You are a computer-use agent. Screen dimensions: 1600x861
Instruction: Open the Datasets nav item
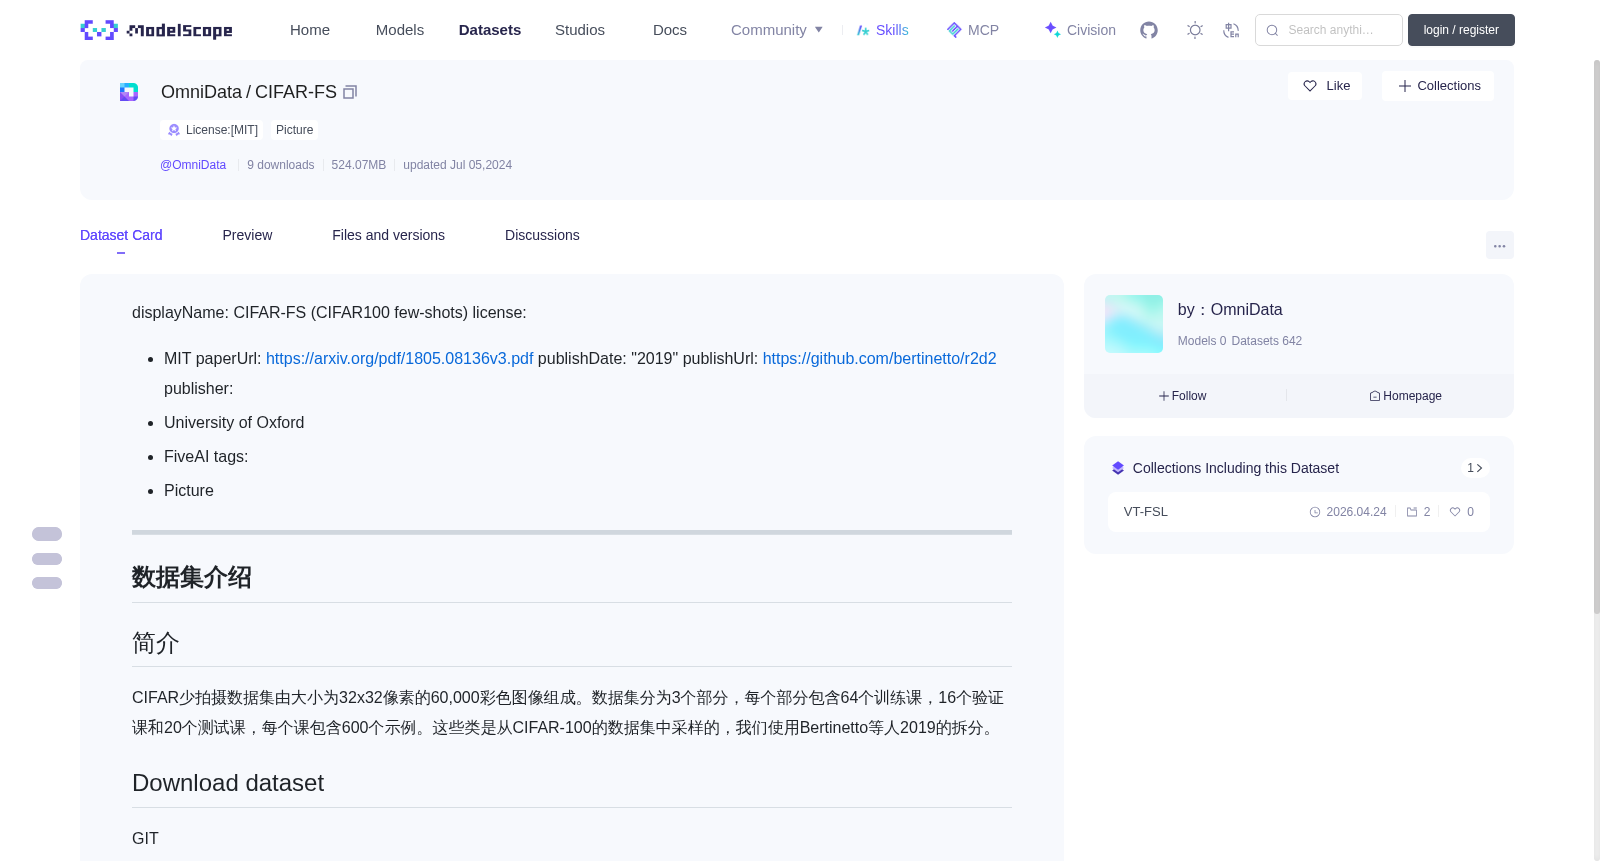490,30
